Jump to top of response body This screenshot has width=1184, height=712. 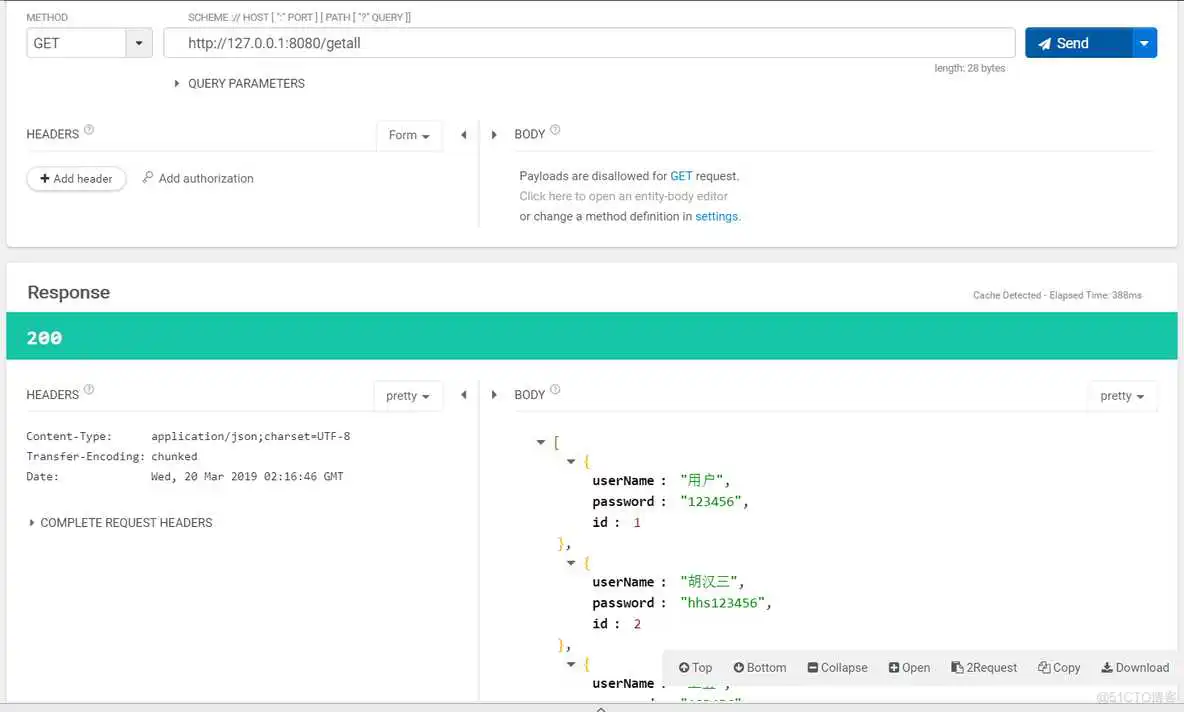pyautogui.click(x=695, y=667)
